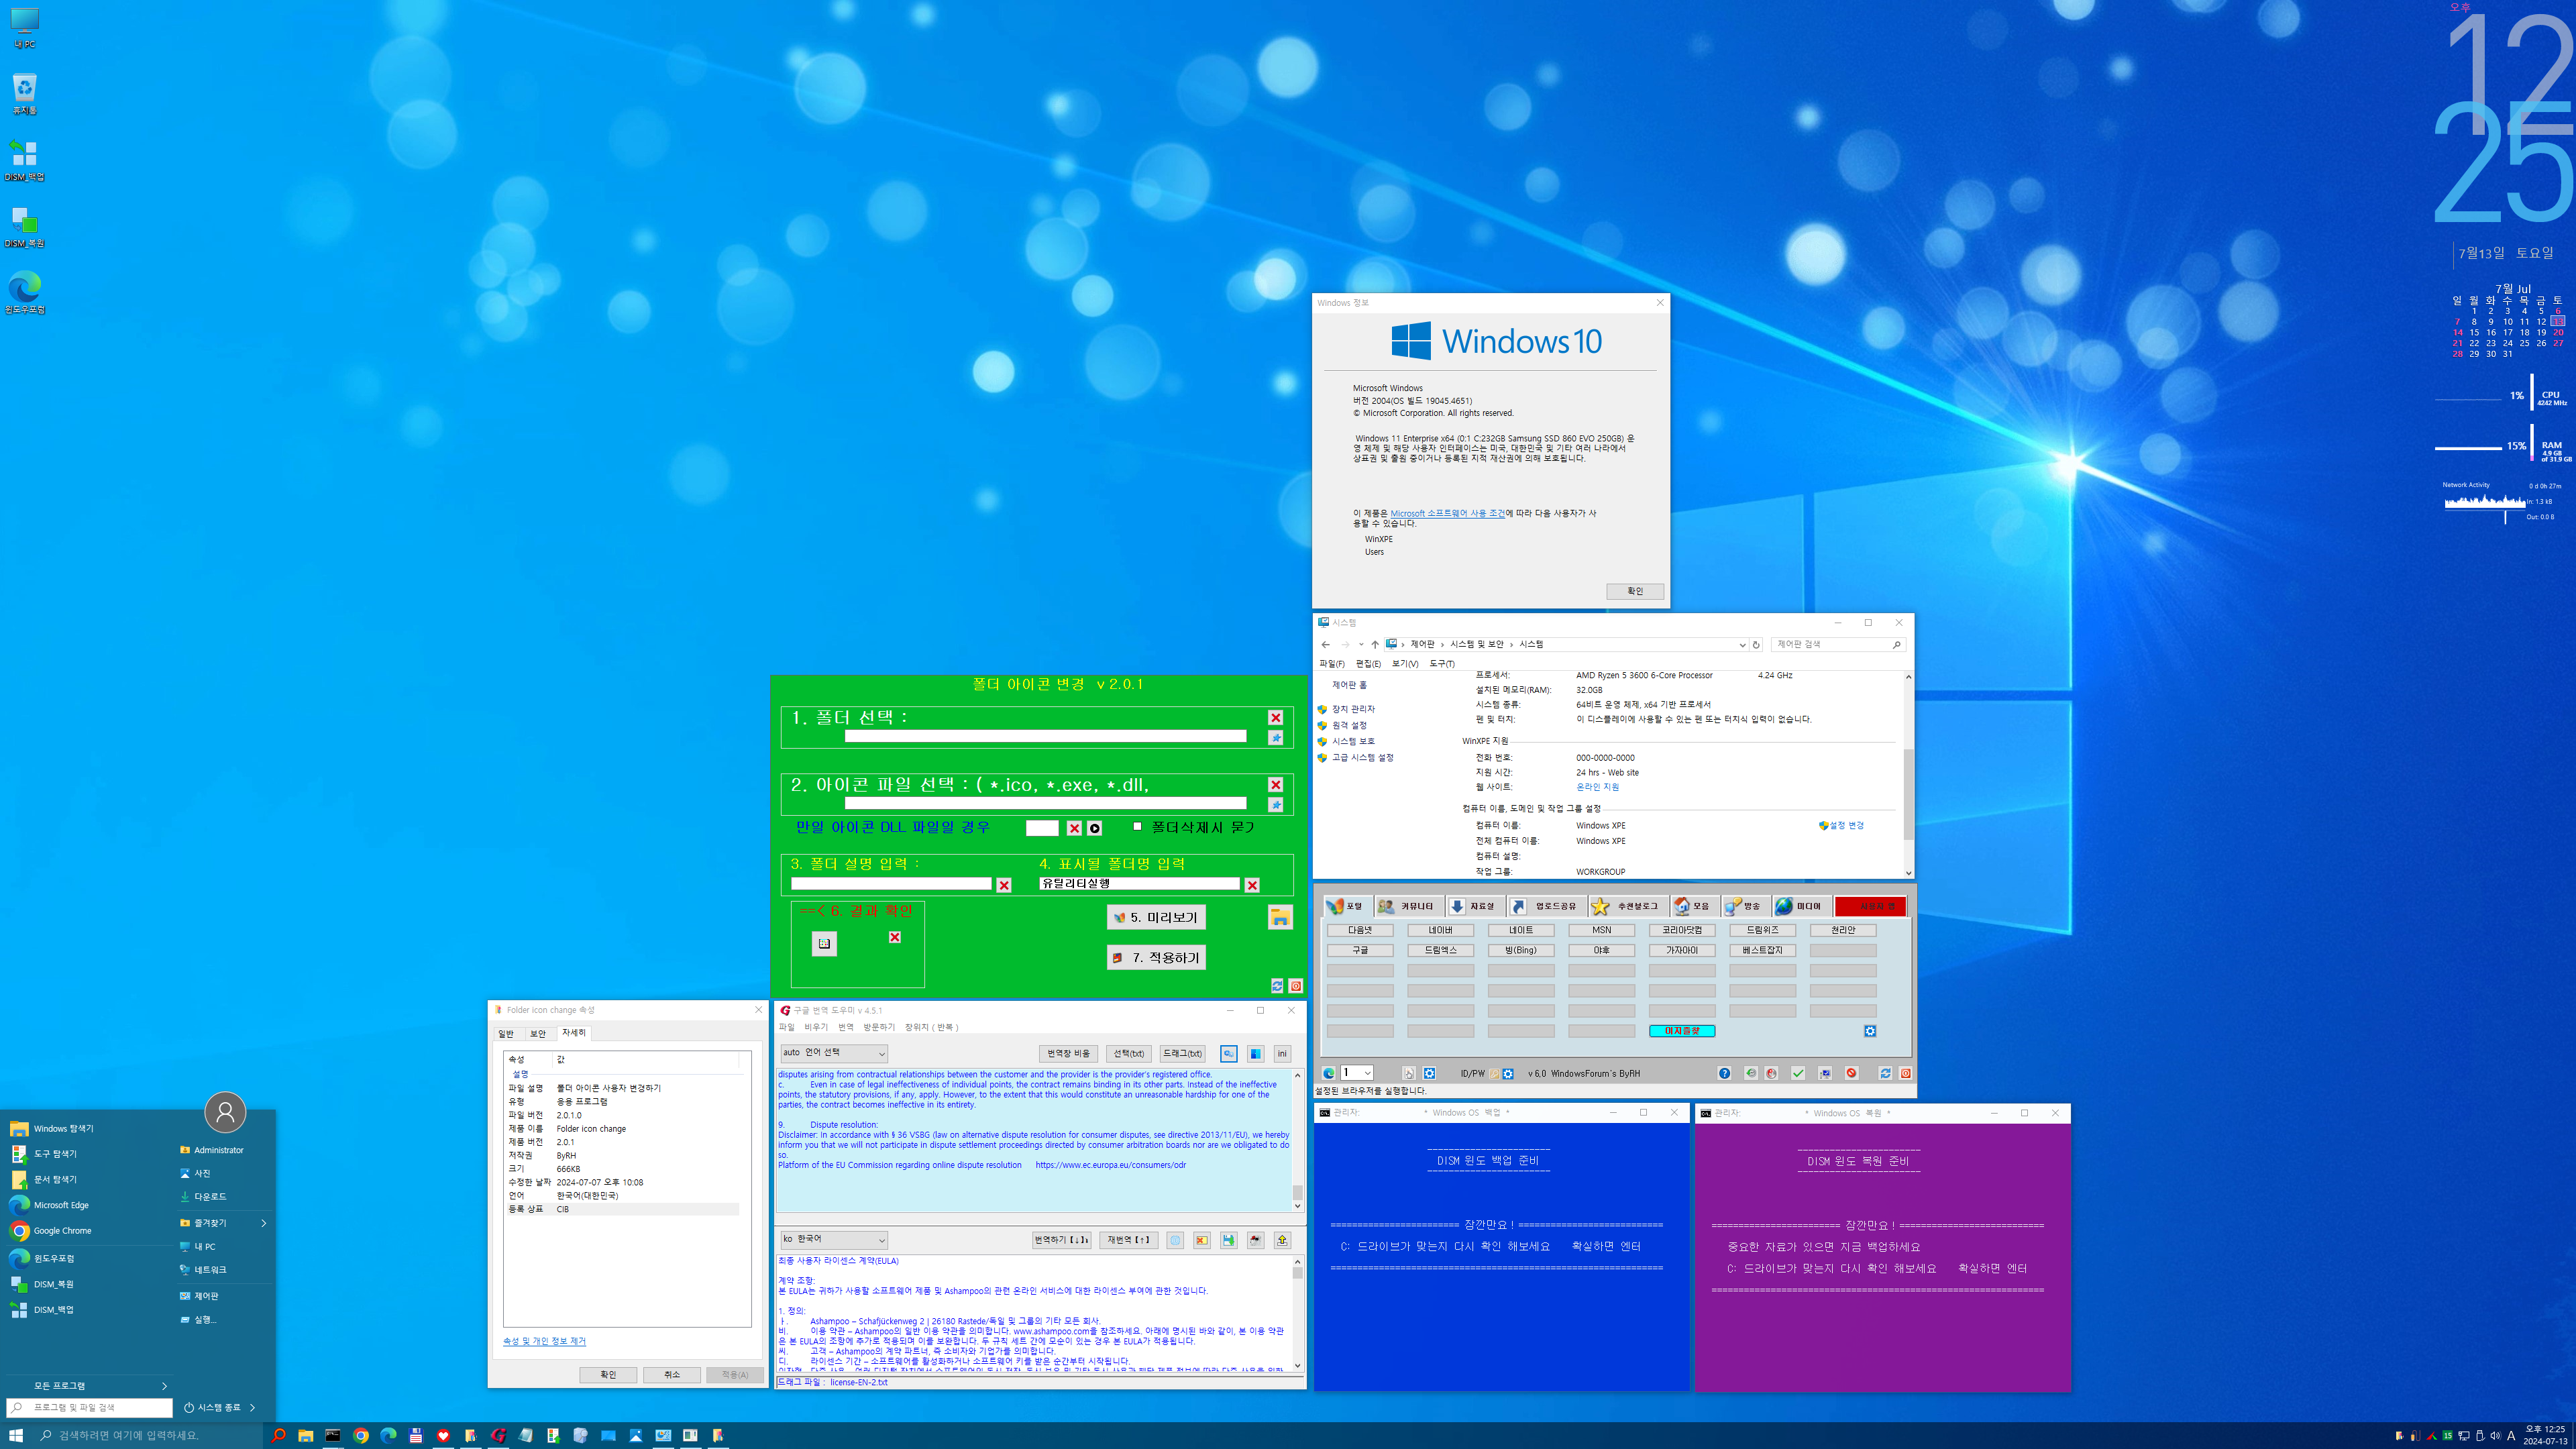
Task: Open the 'auto 언어 선택' source language dropdown
Action: coord(834,1053)
